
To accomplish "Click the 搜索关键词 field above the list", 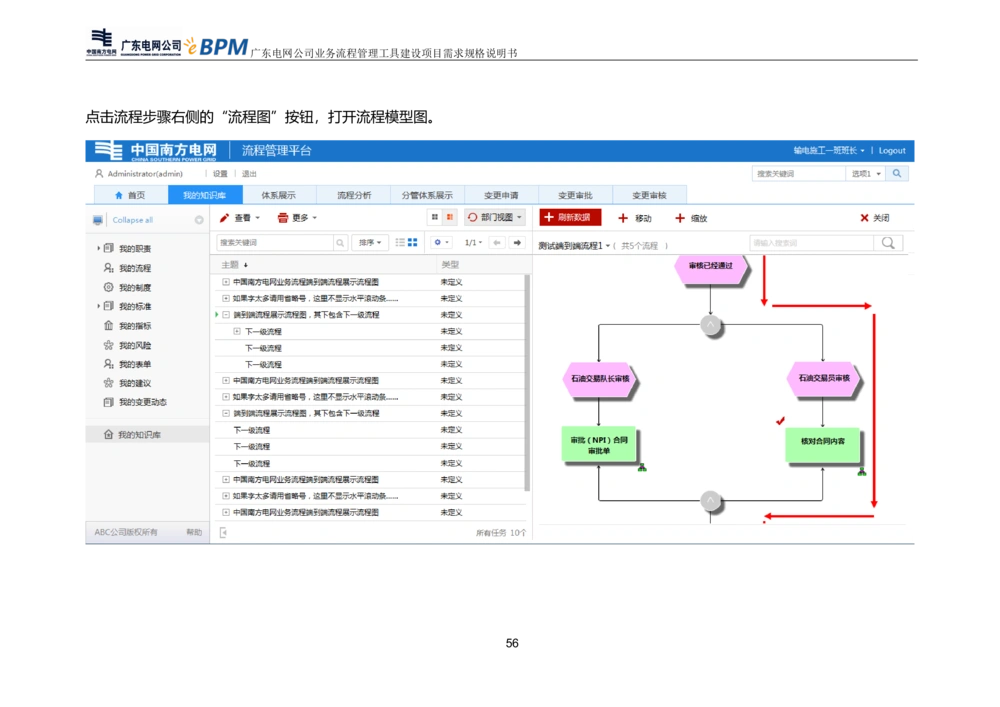I will [x=275, y=243].
